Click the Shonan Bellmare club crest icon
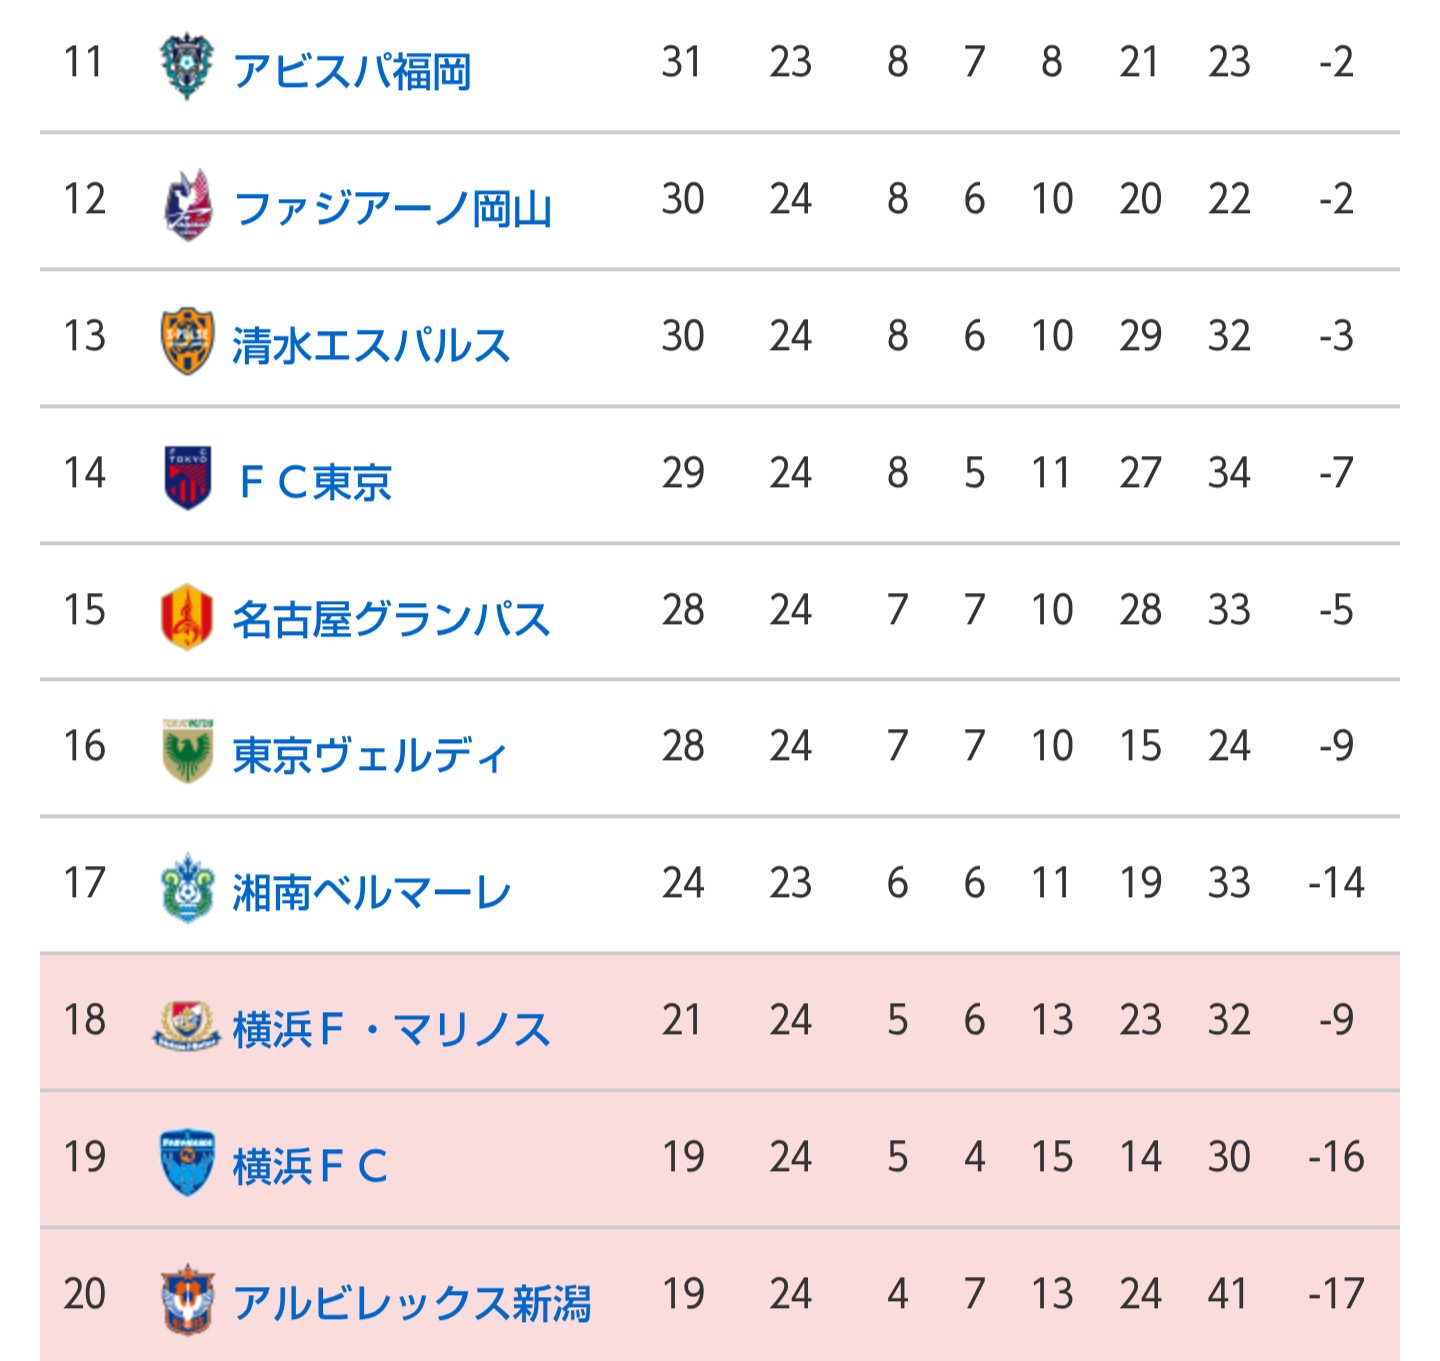Viewport: 1440px width, 1361px height. point(187,888)
